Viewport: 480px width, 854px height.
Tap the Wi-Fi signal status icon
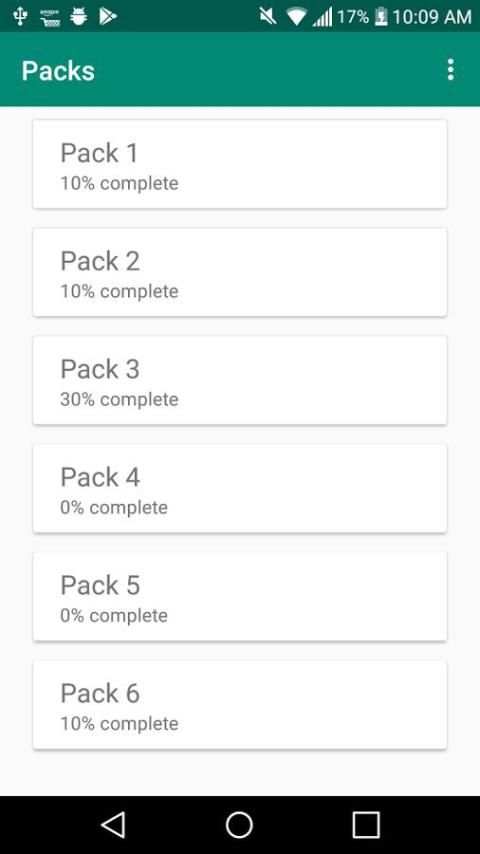point(296,17)
